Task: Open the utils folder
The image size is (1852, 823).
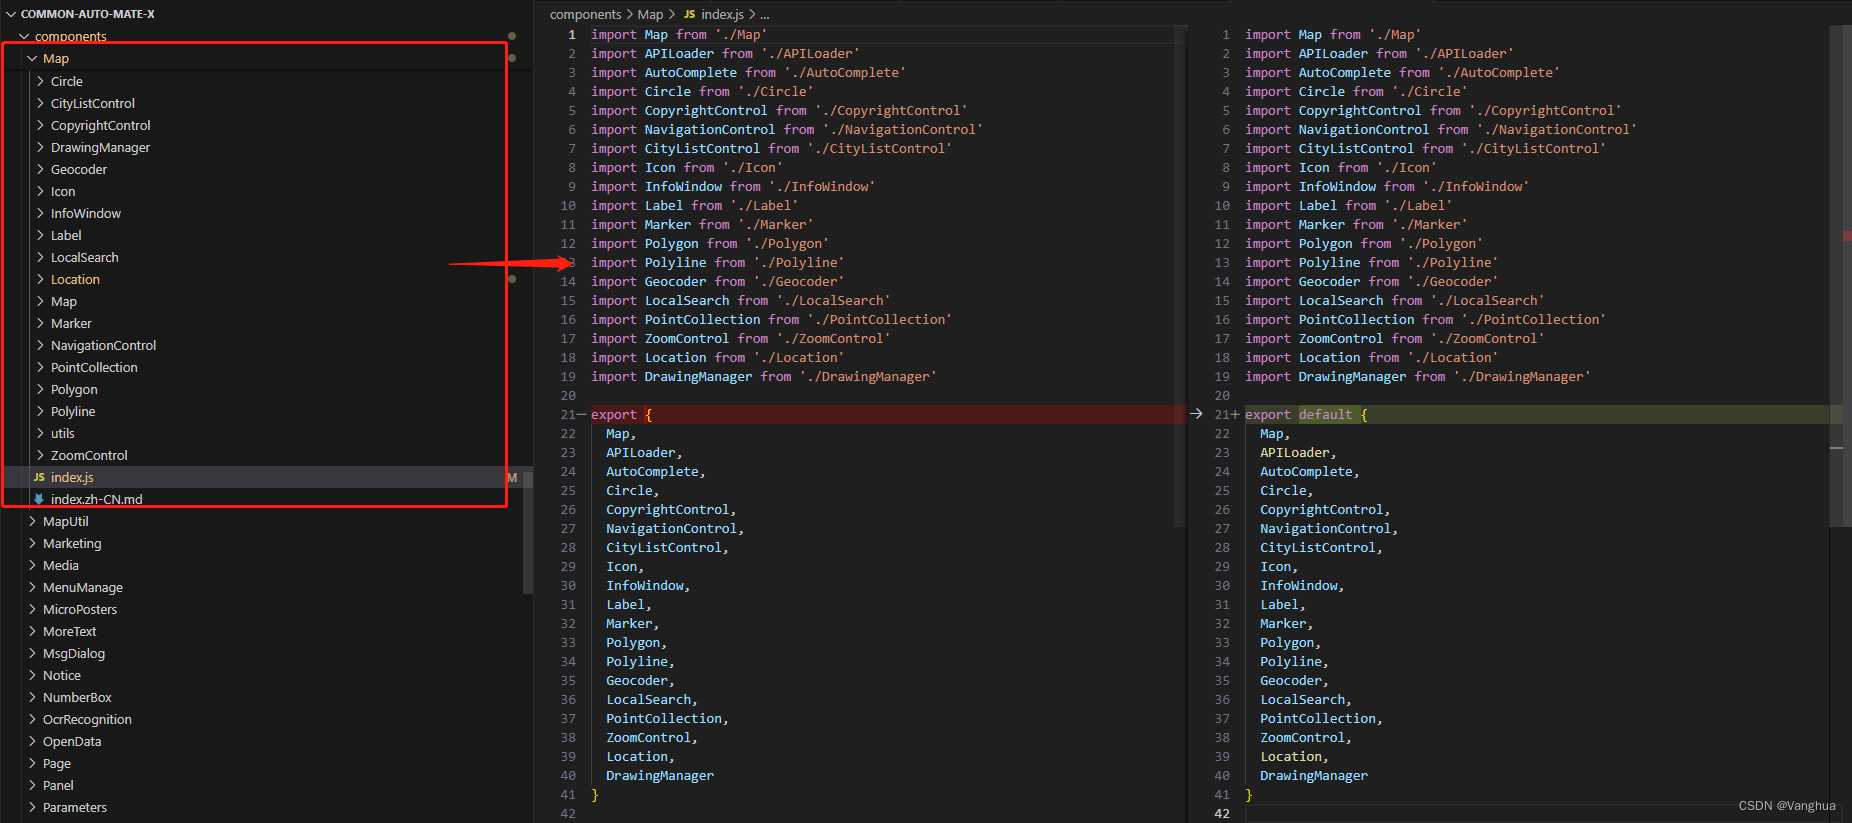Action: (62, 433)
